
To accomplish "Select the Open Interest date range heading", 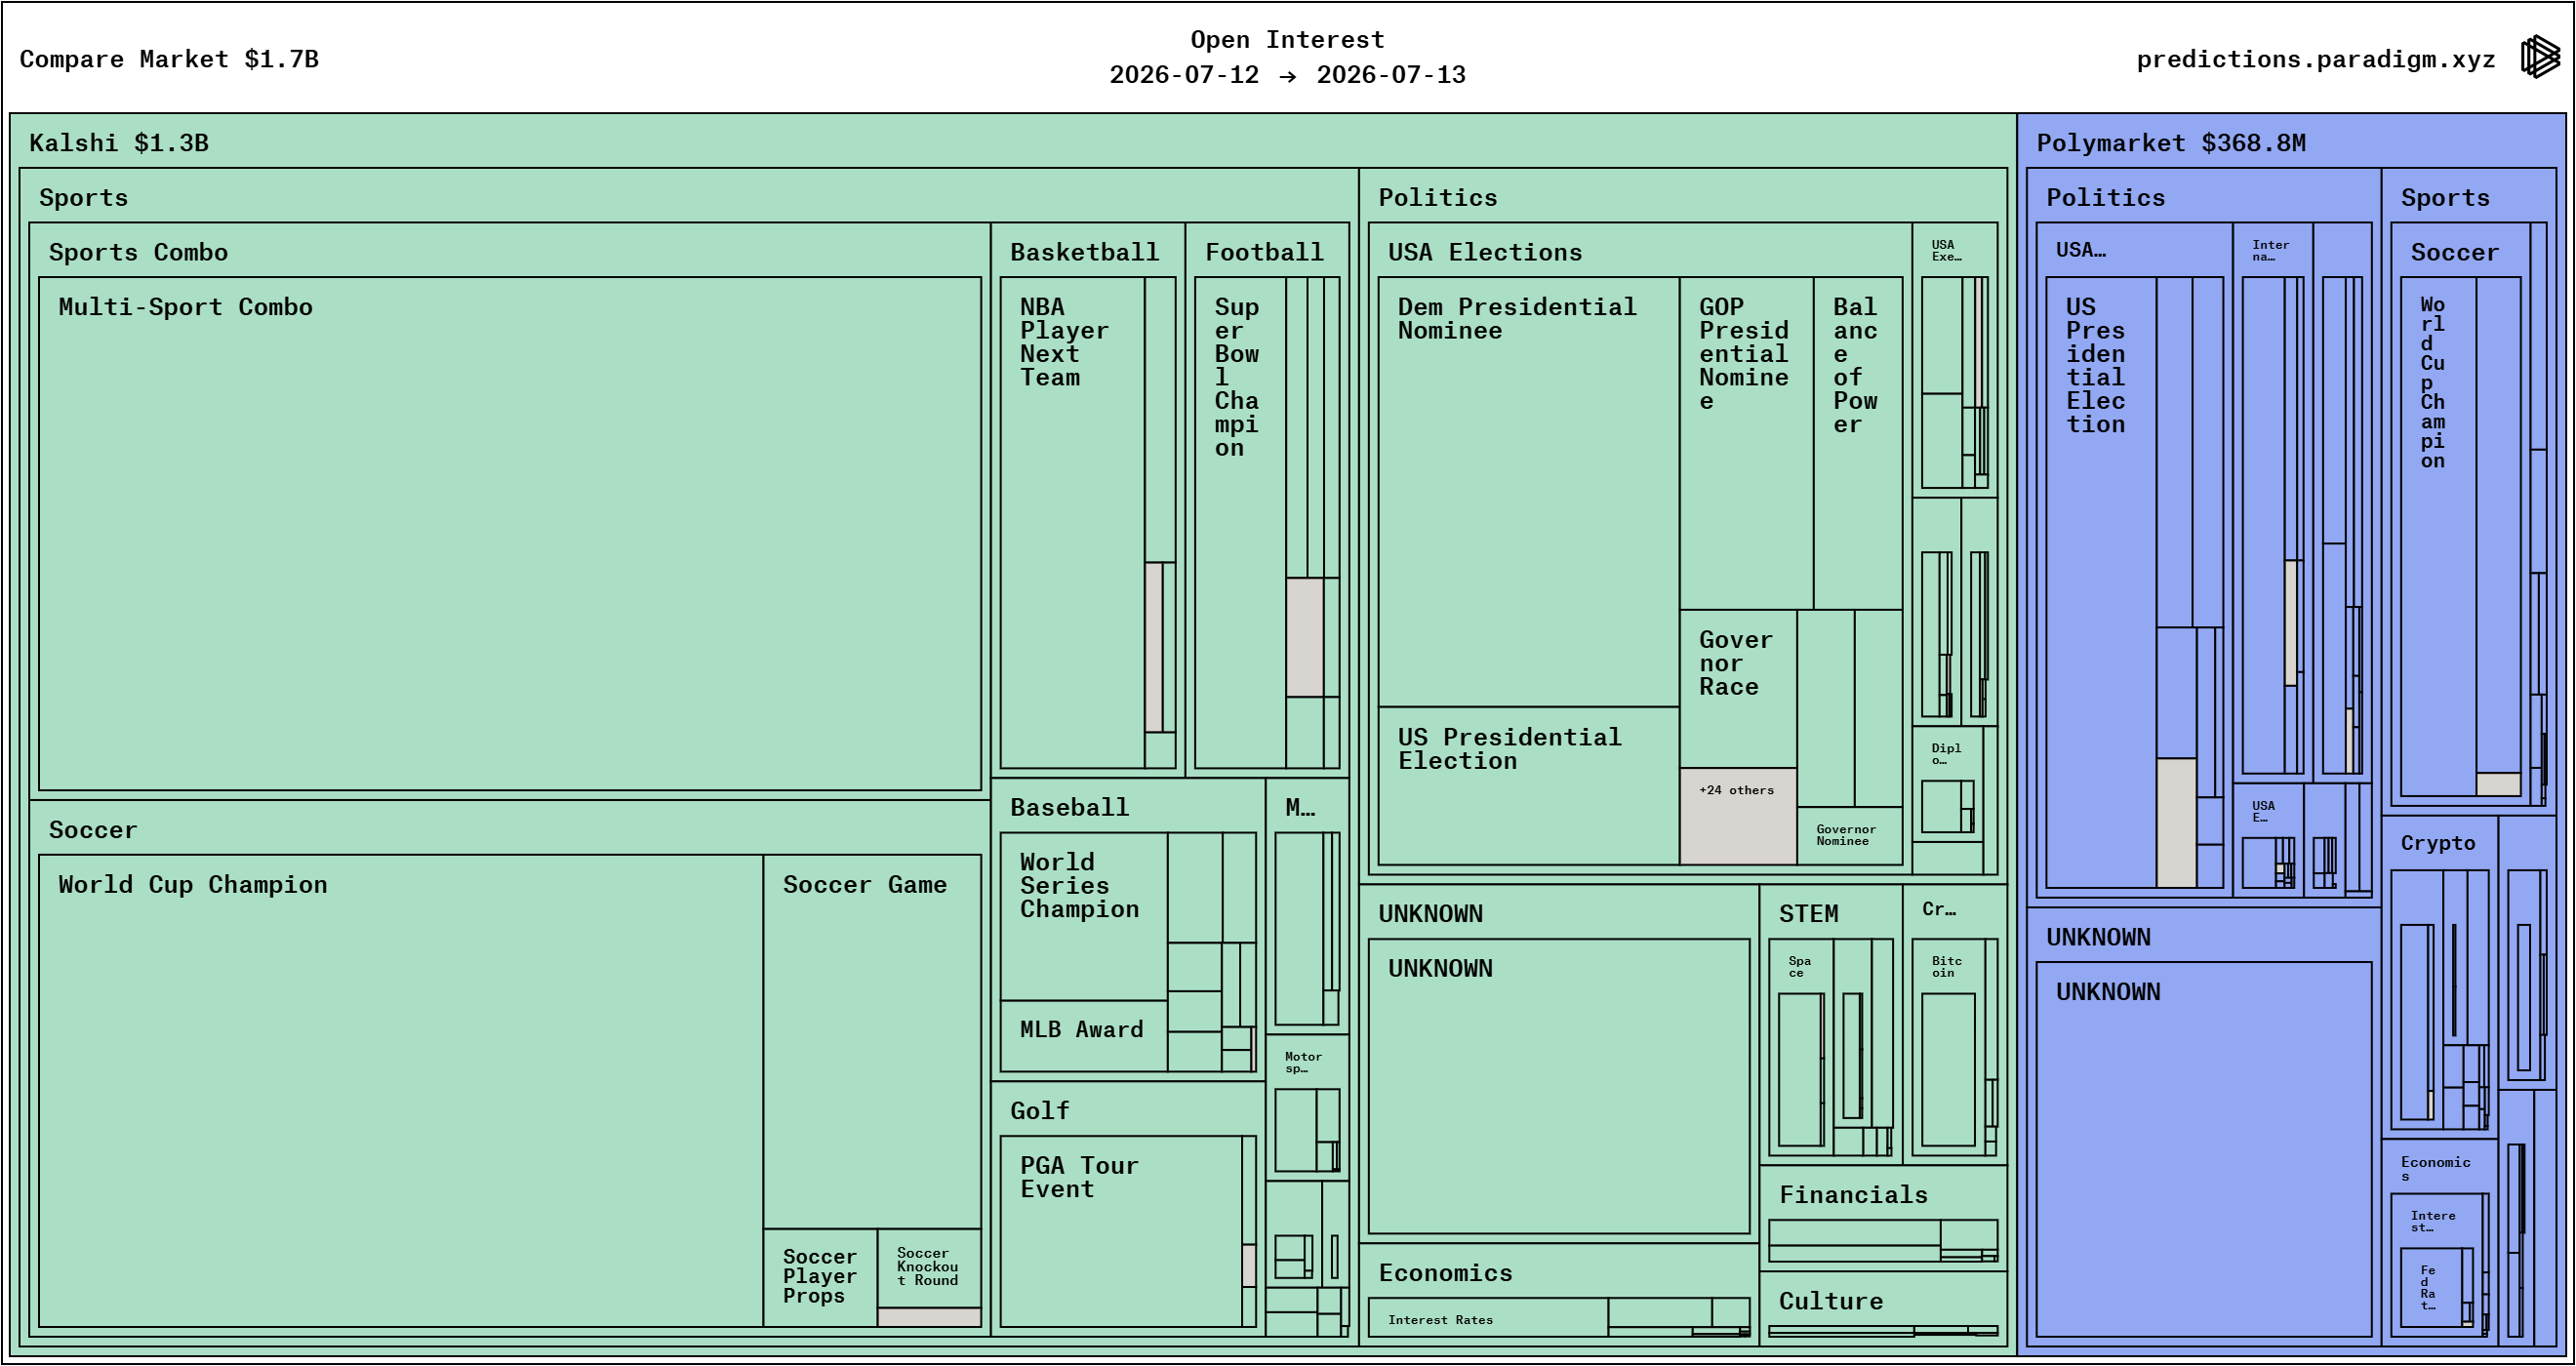I will (x=1287, y=57).
